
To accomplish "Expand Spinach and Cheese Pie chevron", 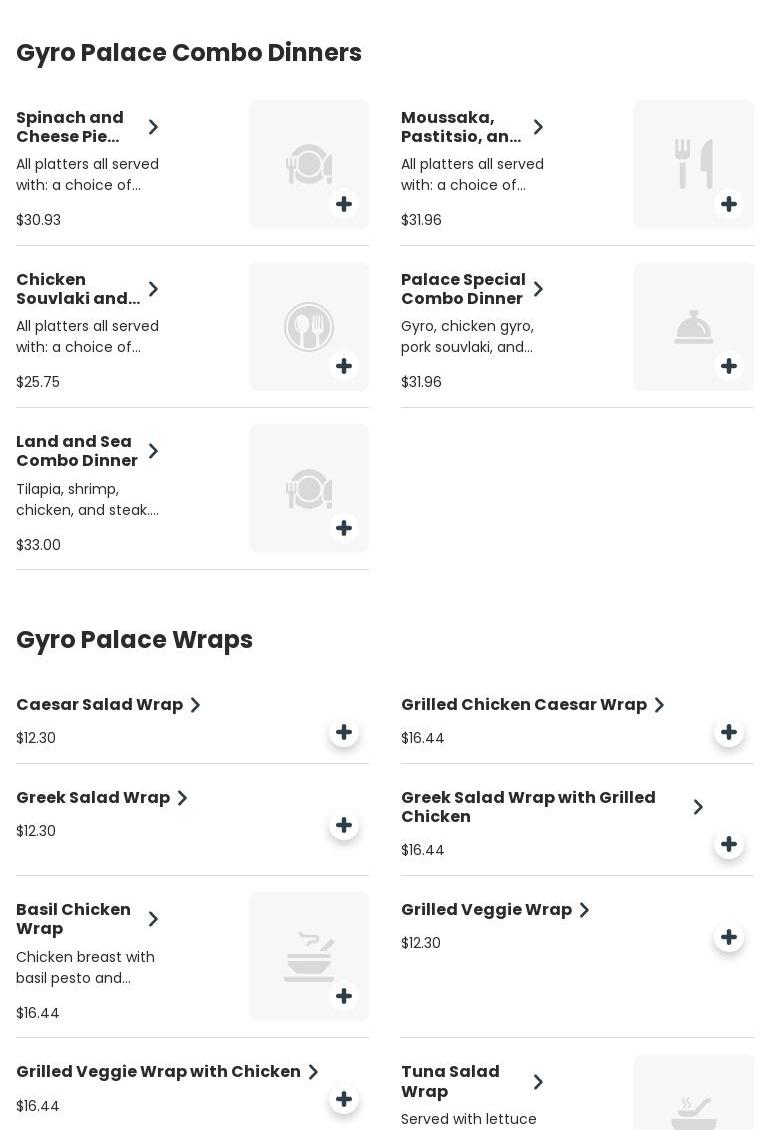I will point(153,127).
